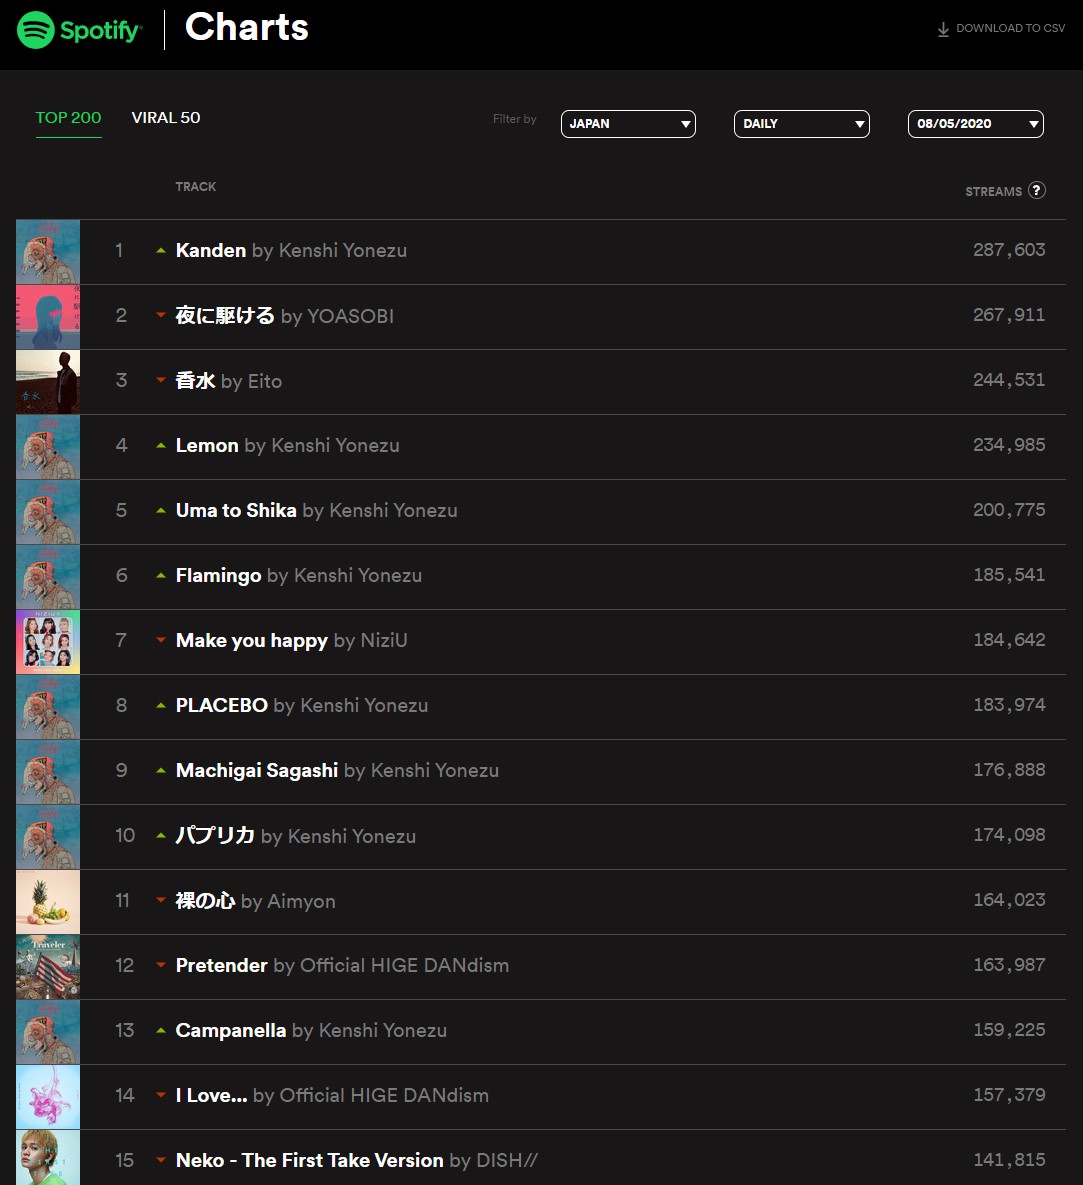Click the trend arrow beside Campanella
The width and height of the screenshot is (1083, 1185).
tap(160, 1030)
